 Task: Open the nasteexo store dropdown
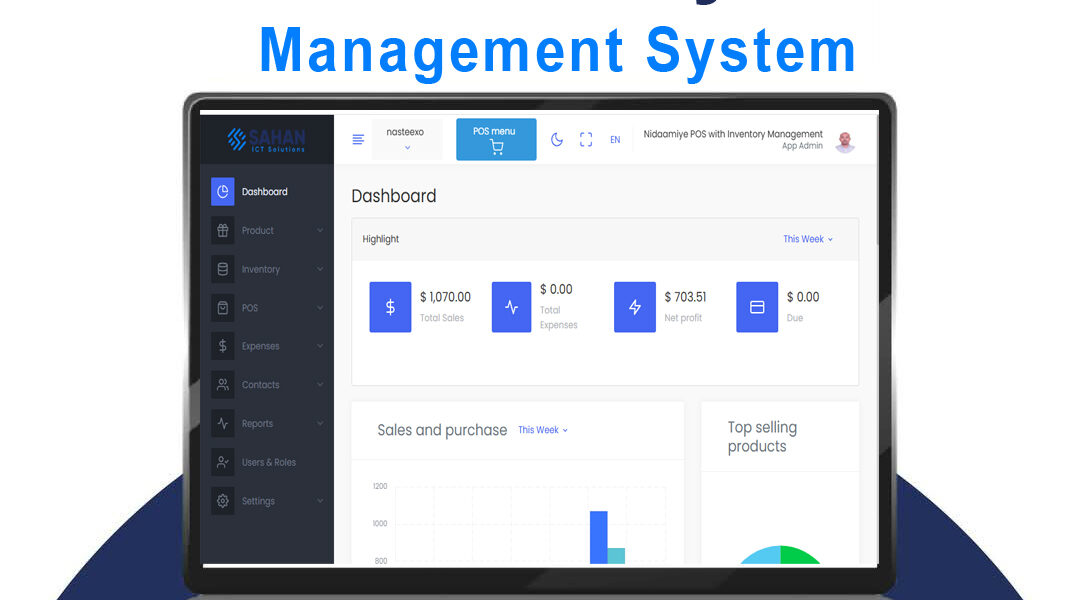[x=406, y=139]
